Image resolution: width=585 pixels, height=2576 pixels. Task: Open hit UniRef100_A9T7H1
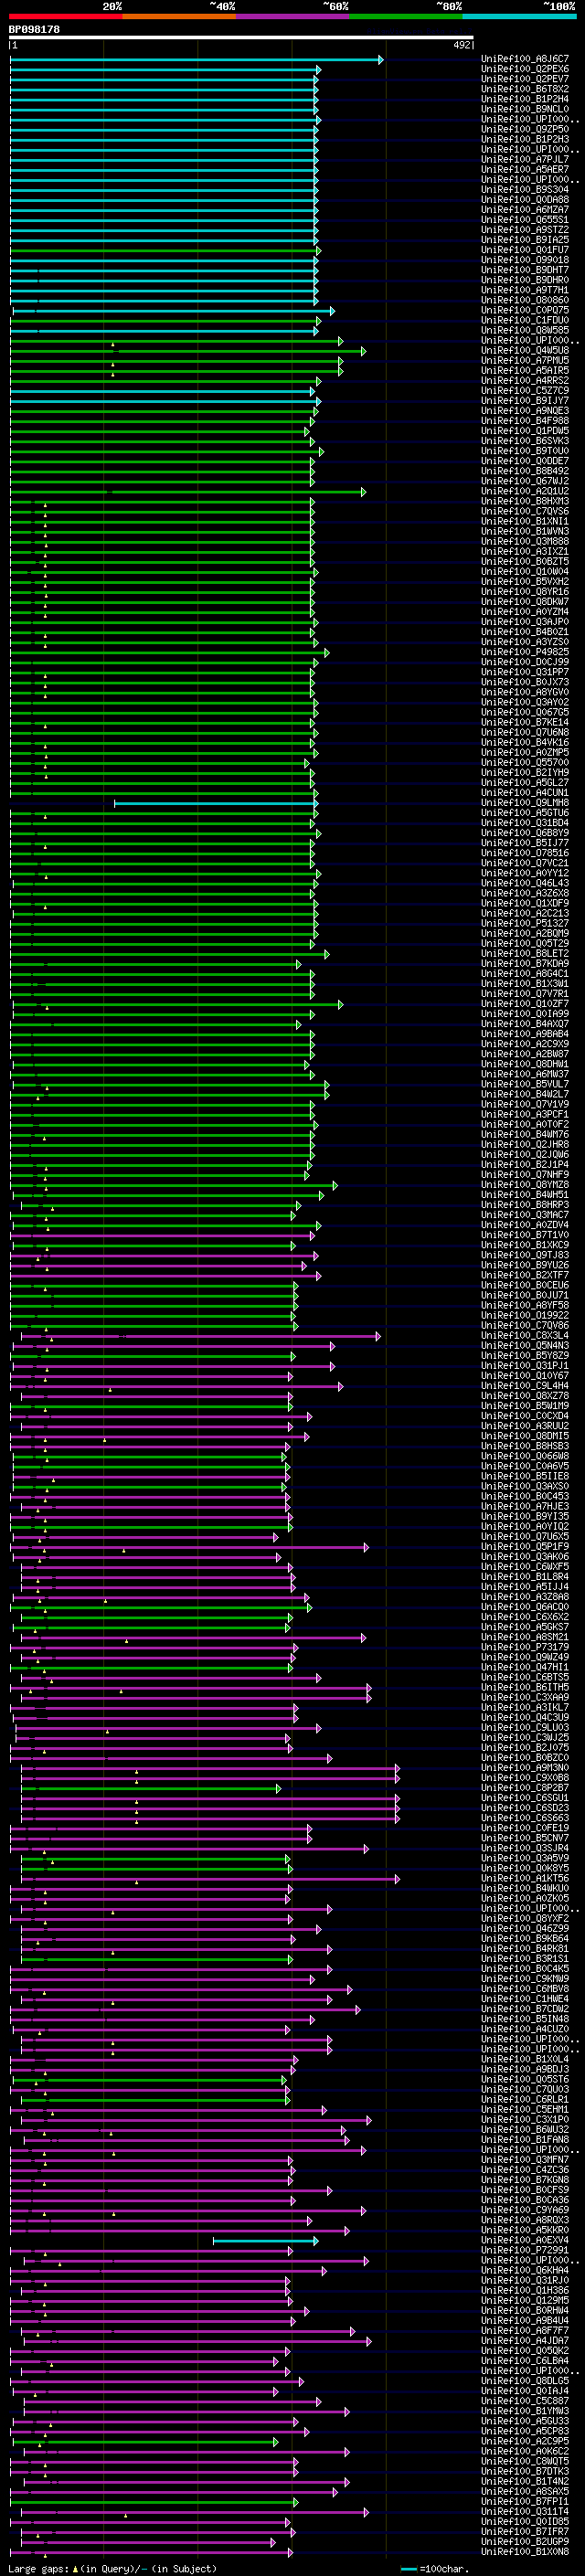pos(525,290)
